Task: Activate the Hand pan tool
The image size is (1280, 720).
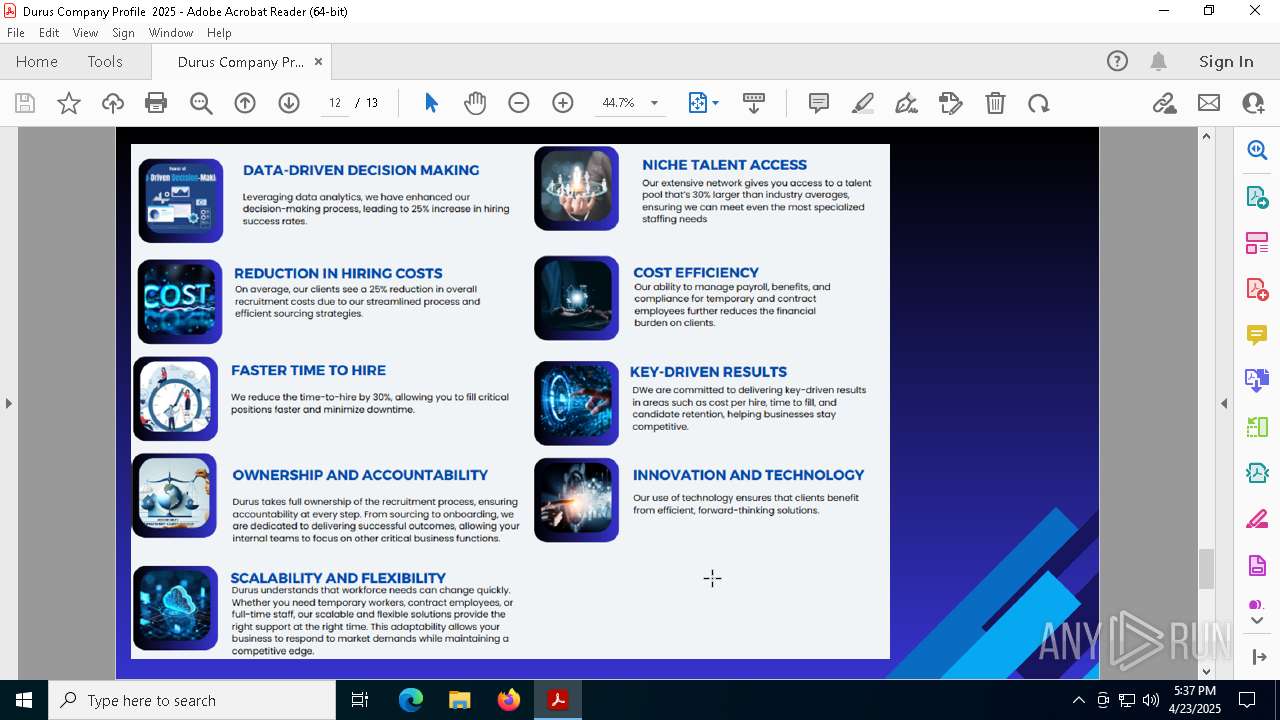Action: coord(475,103)
